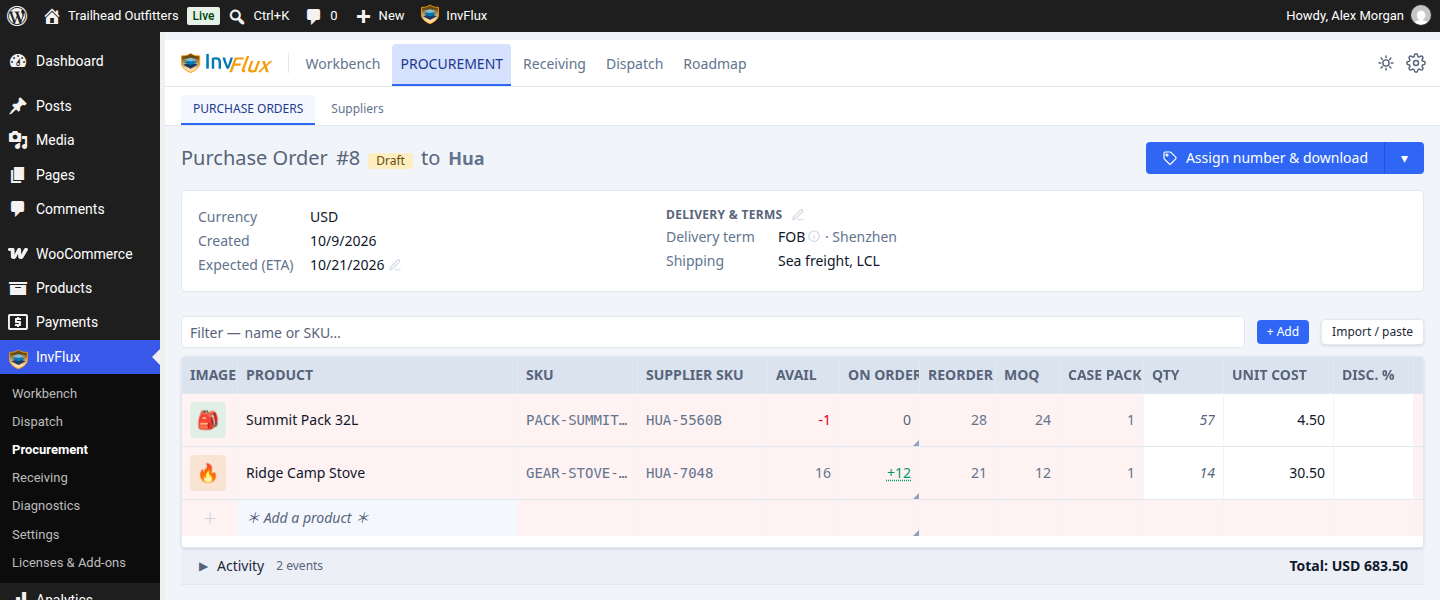Open the settings gear icon
Viewport: 1440px width, 600px height.
point(1416,63)
